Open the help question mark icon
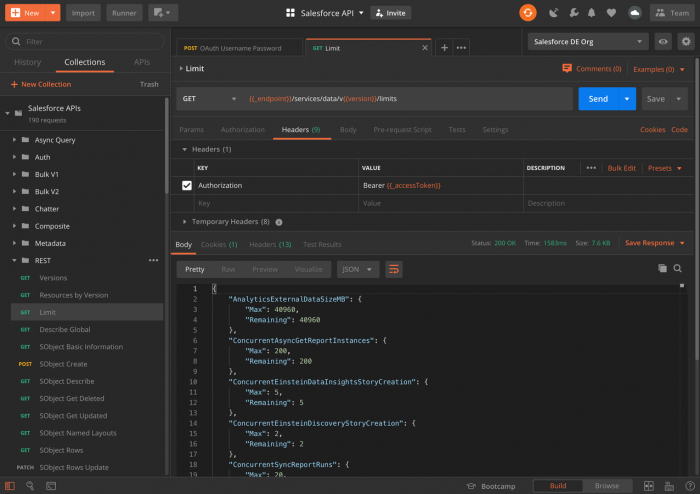This screenshot has height=494, width=700. point(690,486)
